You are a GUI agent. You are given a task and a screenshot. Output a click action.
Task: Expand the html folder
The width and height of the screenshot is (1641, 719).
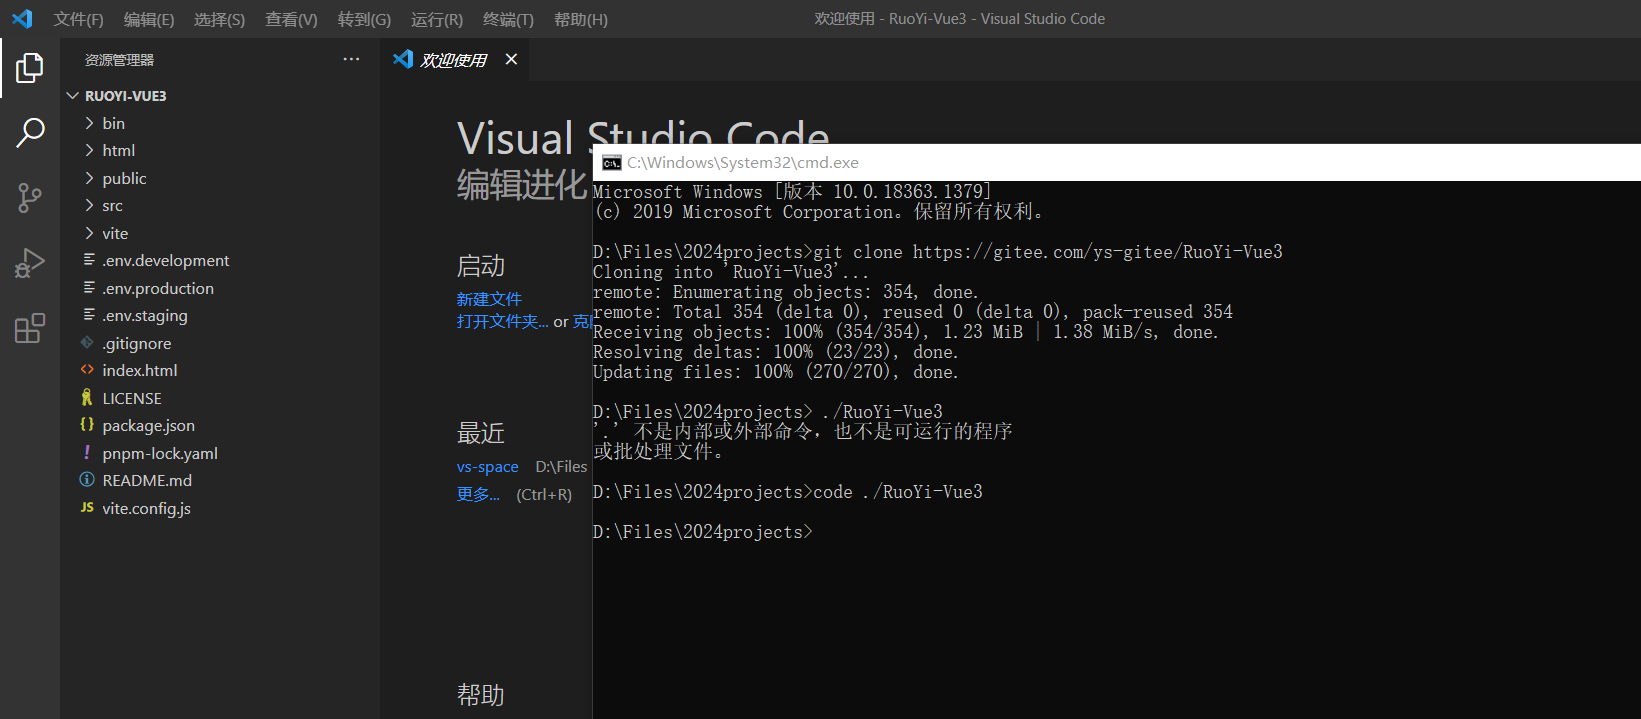pyautogui.click(x=89, y=150)
